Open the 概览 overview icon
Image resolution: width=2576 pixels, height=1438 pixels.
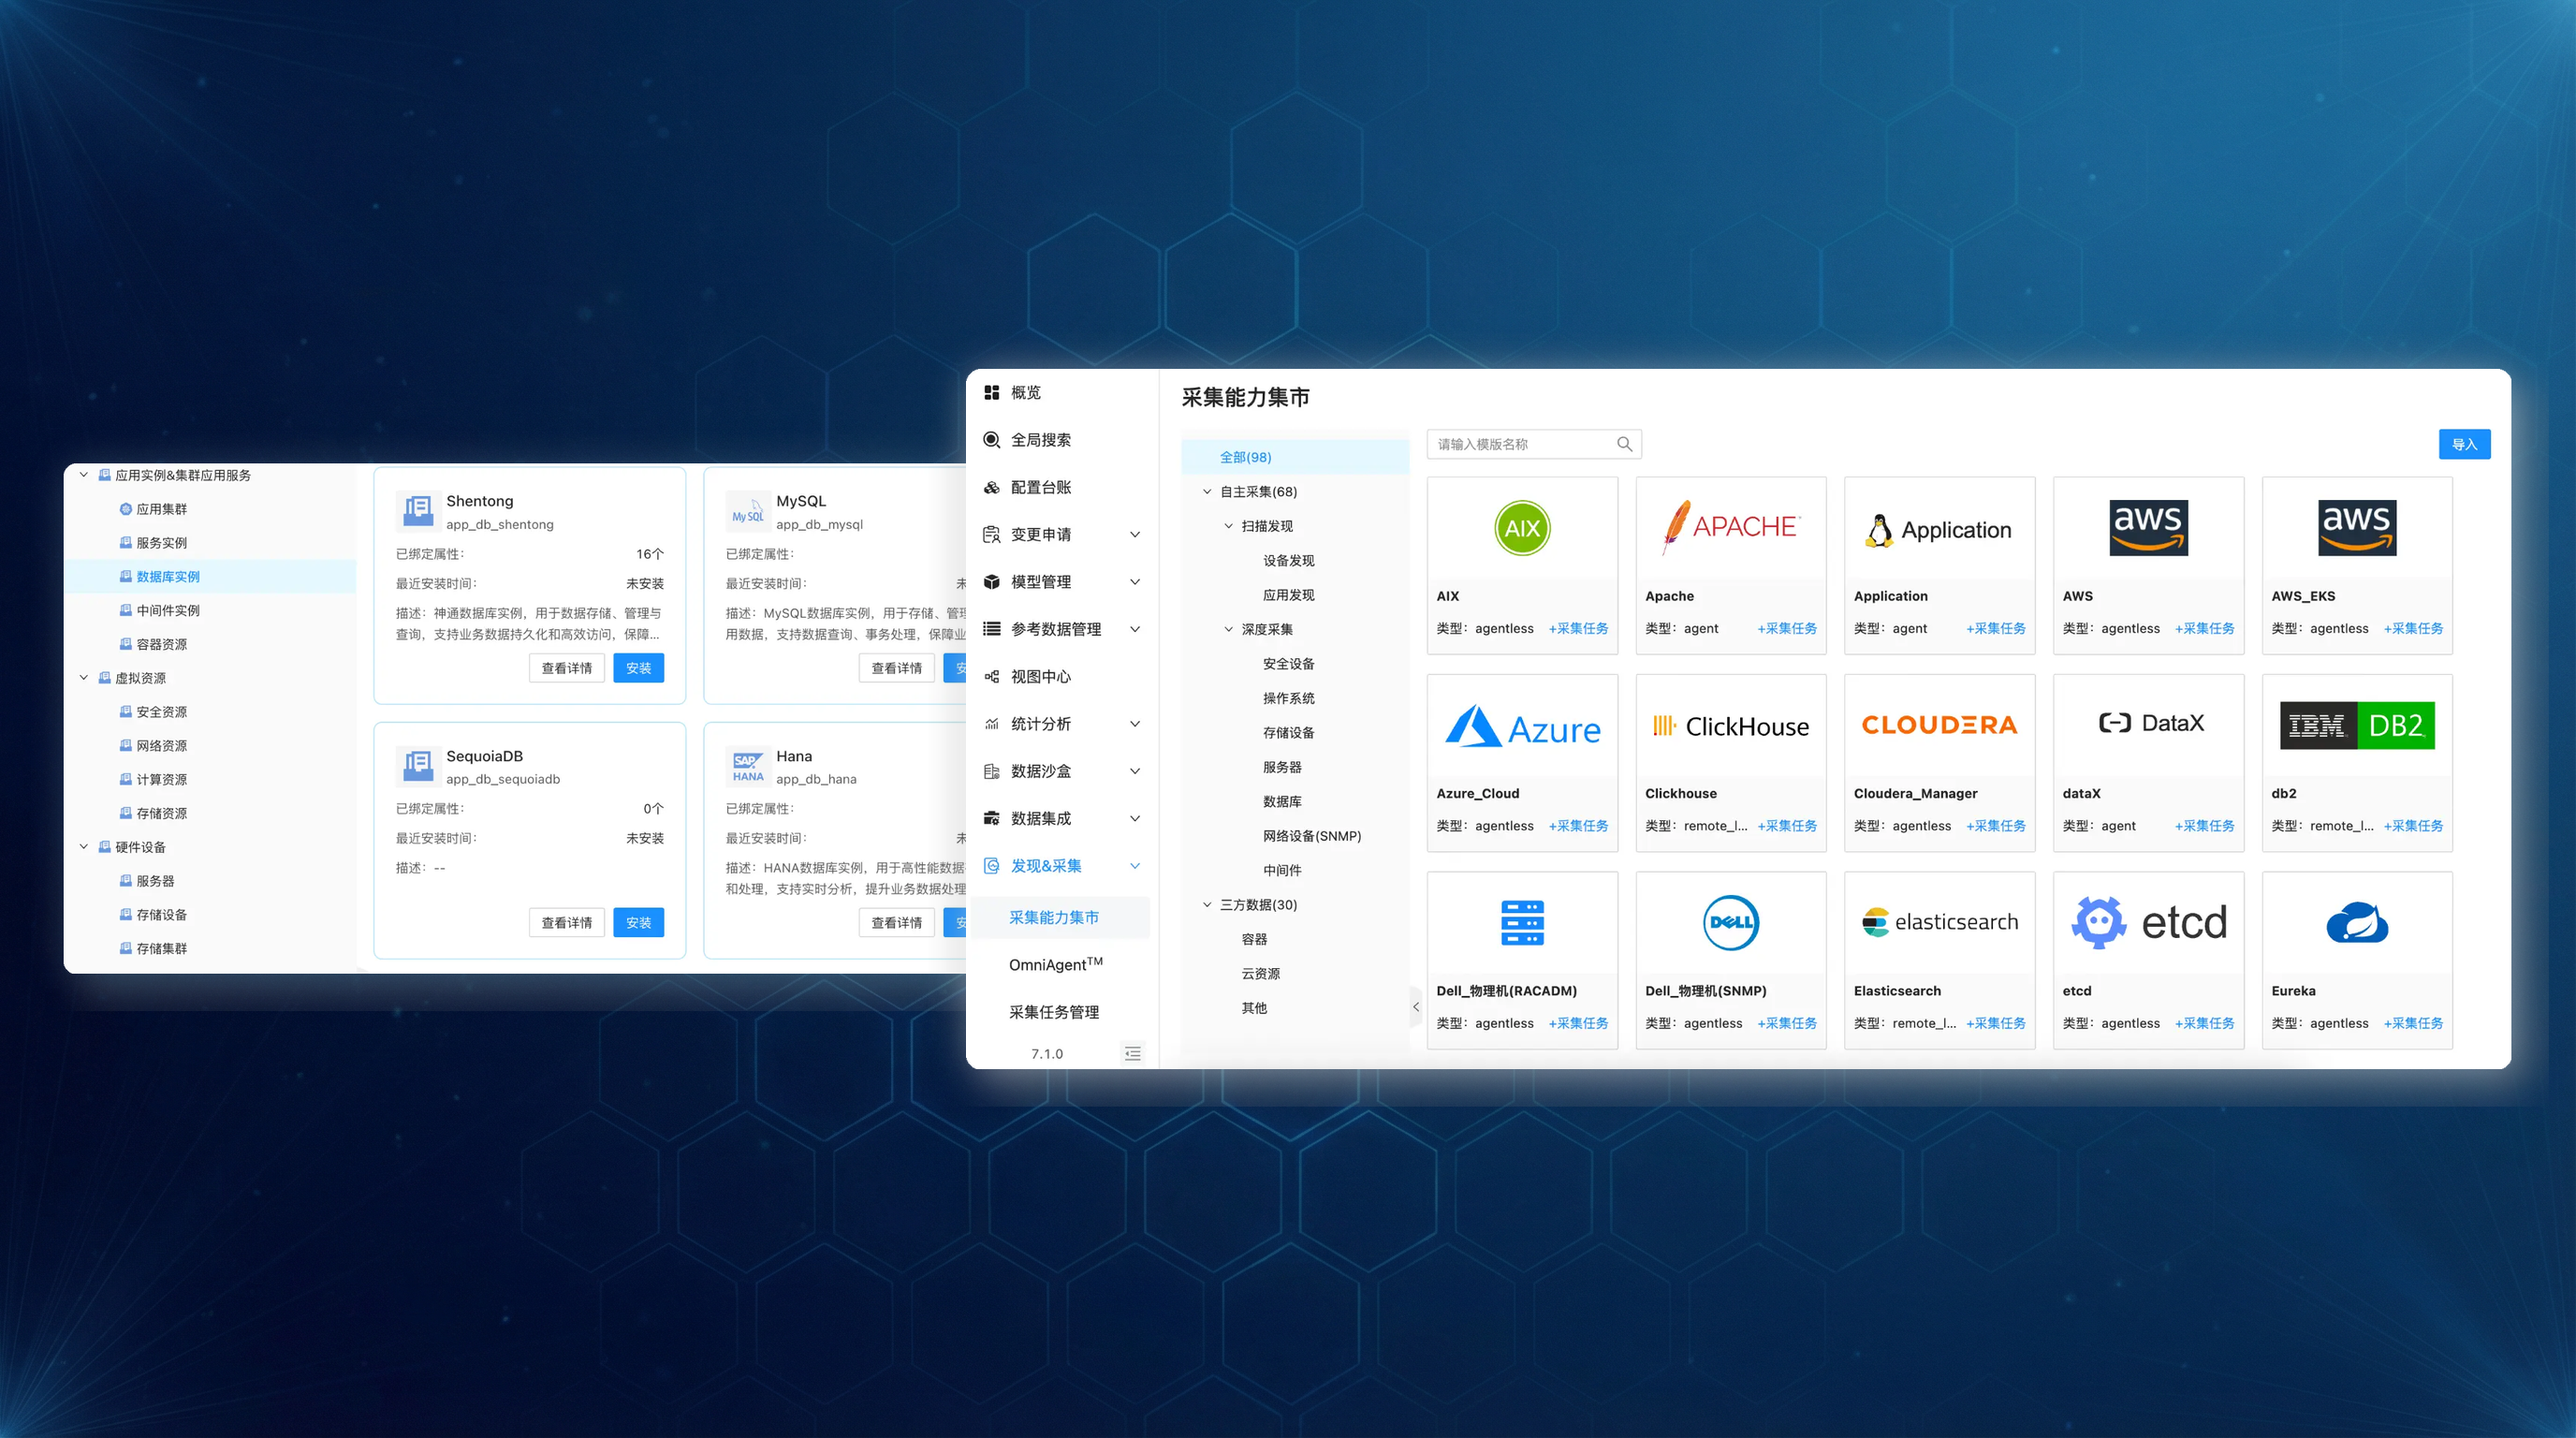[992, 392]
